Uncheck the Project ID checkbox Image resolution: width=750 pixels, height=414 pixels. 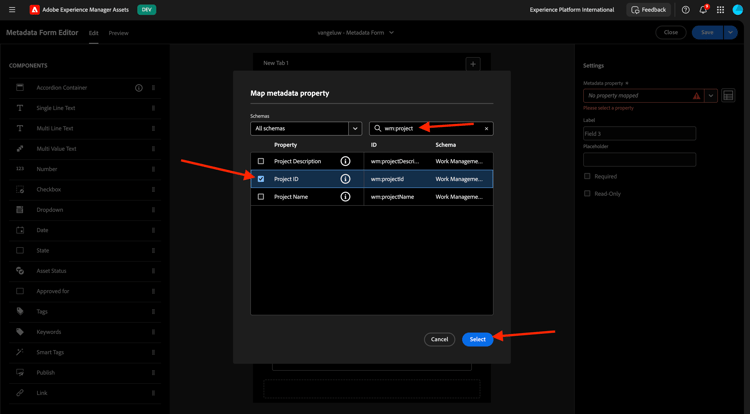coord(261,179)
